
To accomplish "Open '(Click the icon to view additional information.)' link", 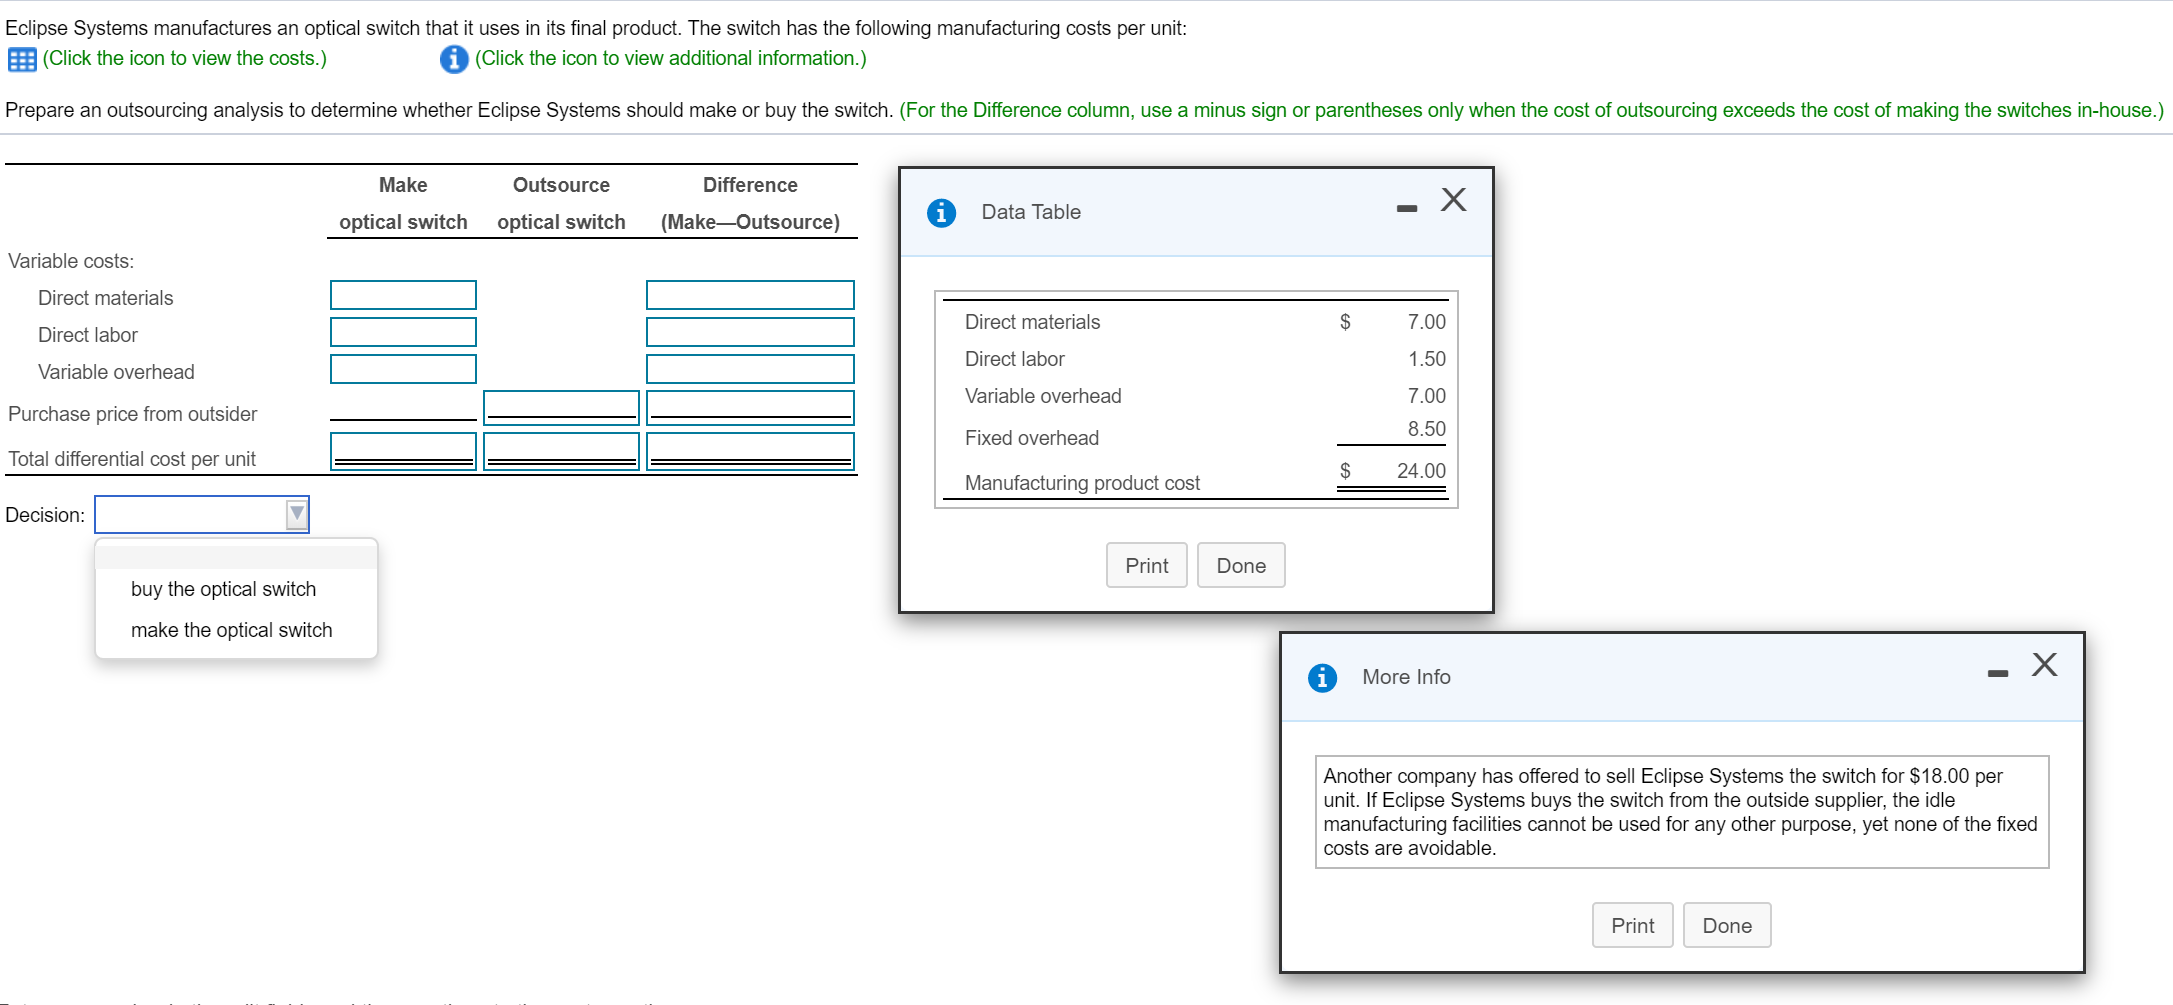I will click(671, 58).
